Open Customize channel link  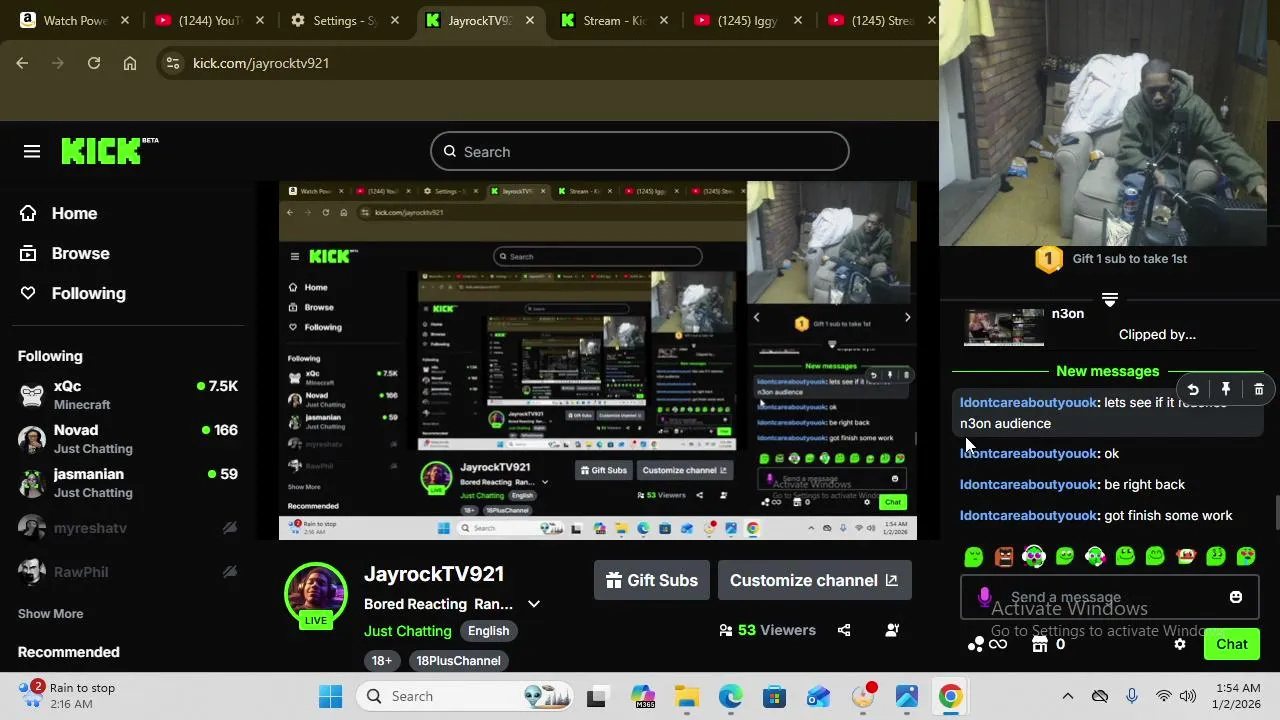click(814, 580)
